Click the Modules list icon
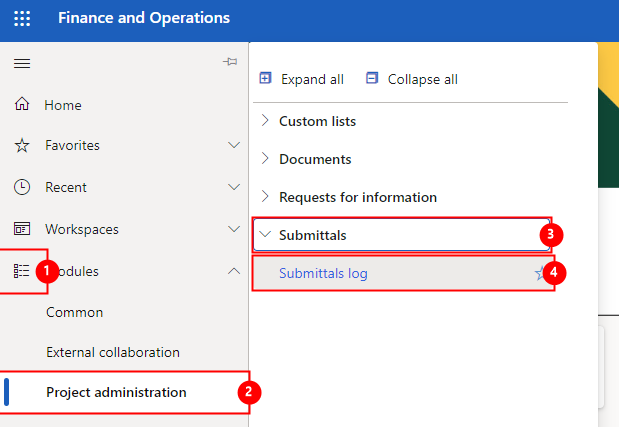 tap(21, 271)
